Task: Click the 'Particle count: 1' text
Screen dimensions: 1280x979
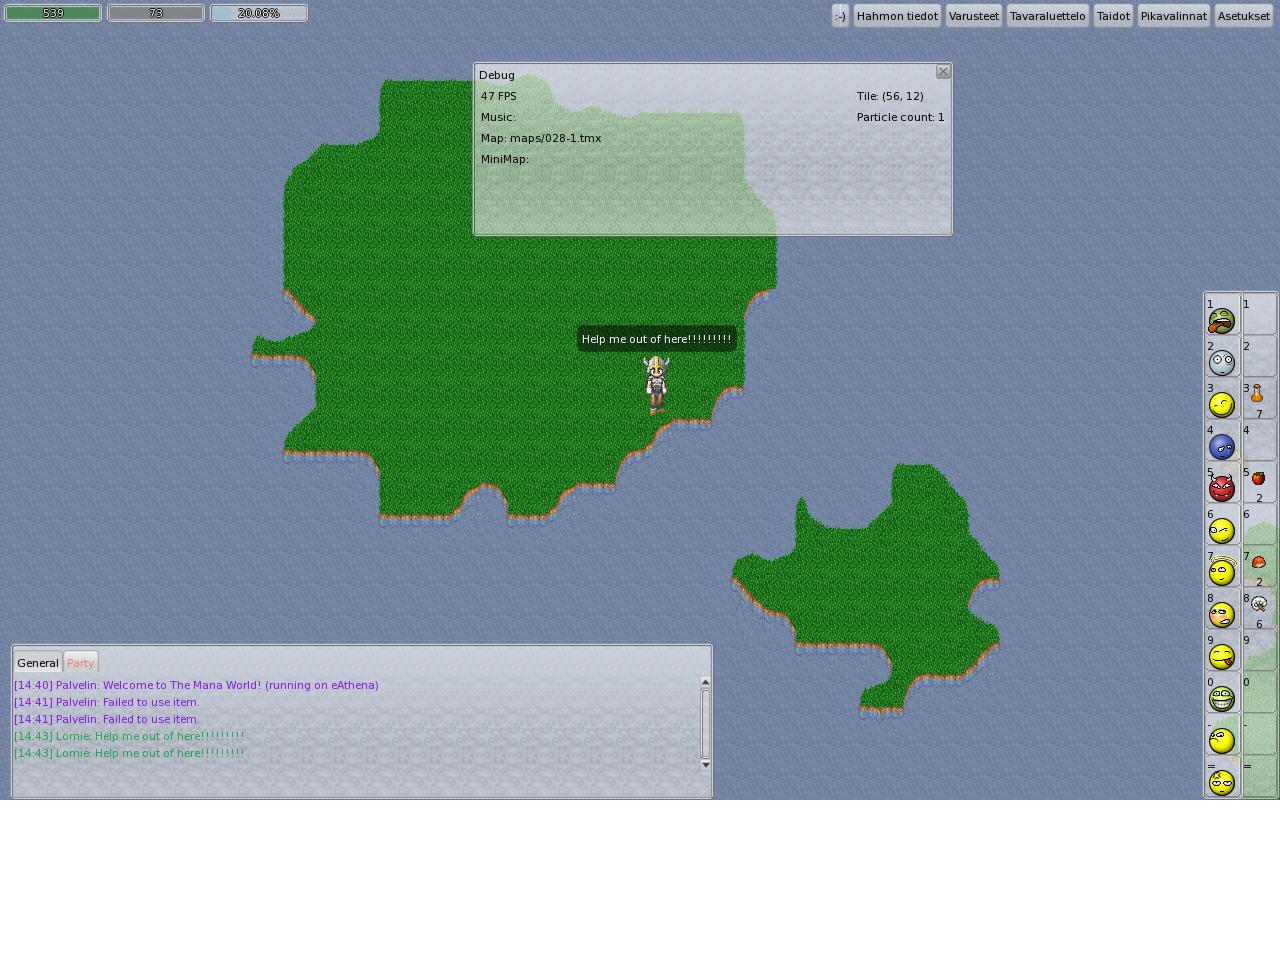Action: [x=900, y=117]
